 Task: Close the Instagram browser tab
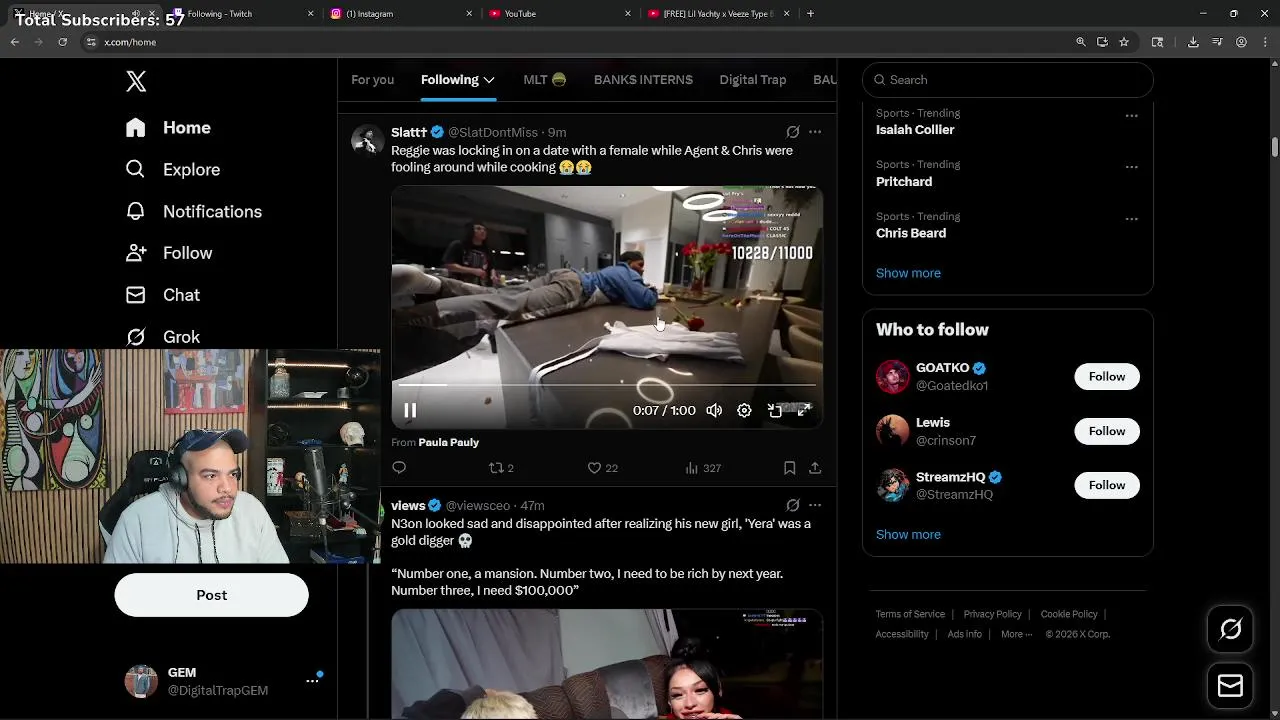469,14
